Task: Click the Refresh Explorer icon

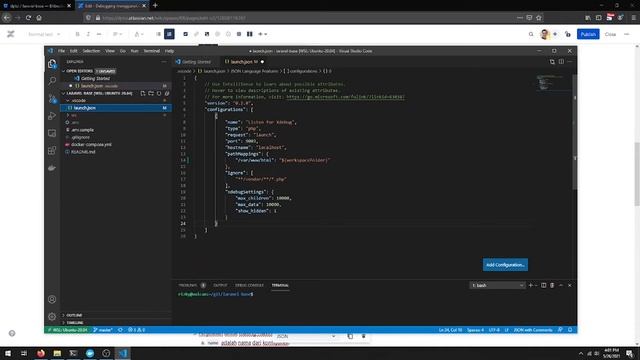Action: coord(159,93)
